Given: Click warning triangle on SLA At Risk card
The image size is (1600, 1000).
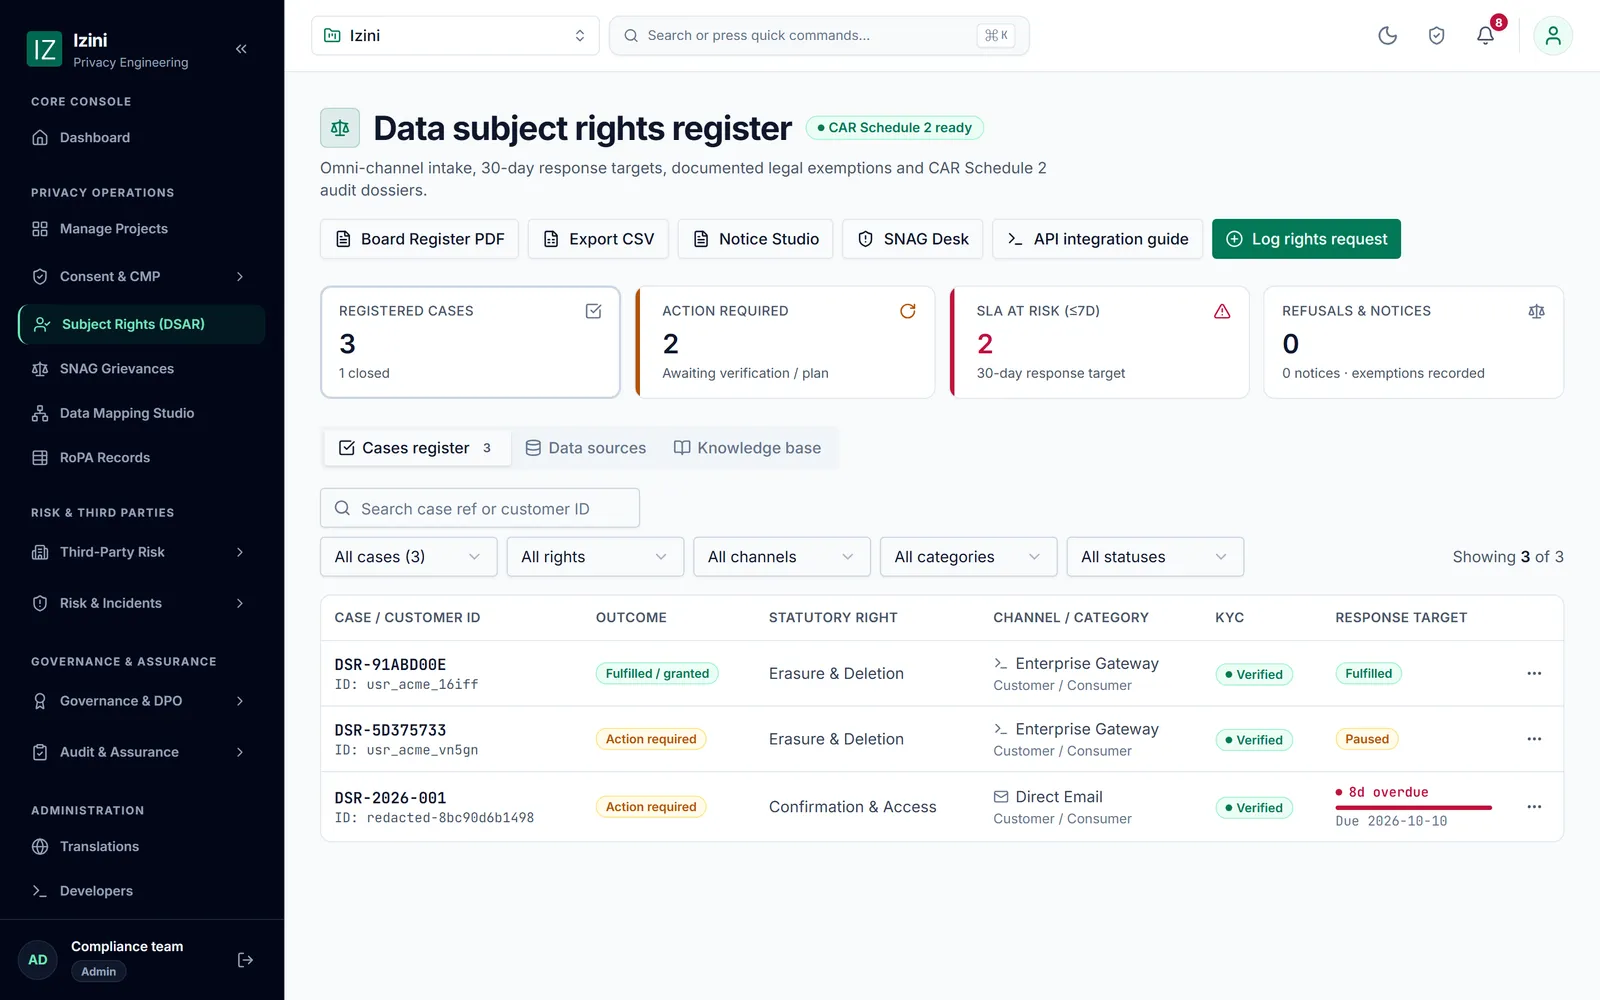Looking at the screenshot, I should [1222, 311].
